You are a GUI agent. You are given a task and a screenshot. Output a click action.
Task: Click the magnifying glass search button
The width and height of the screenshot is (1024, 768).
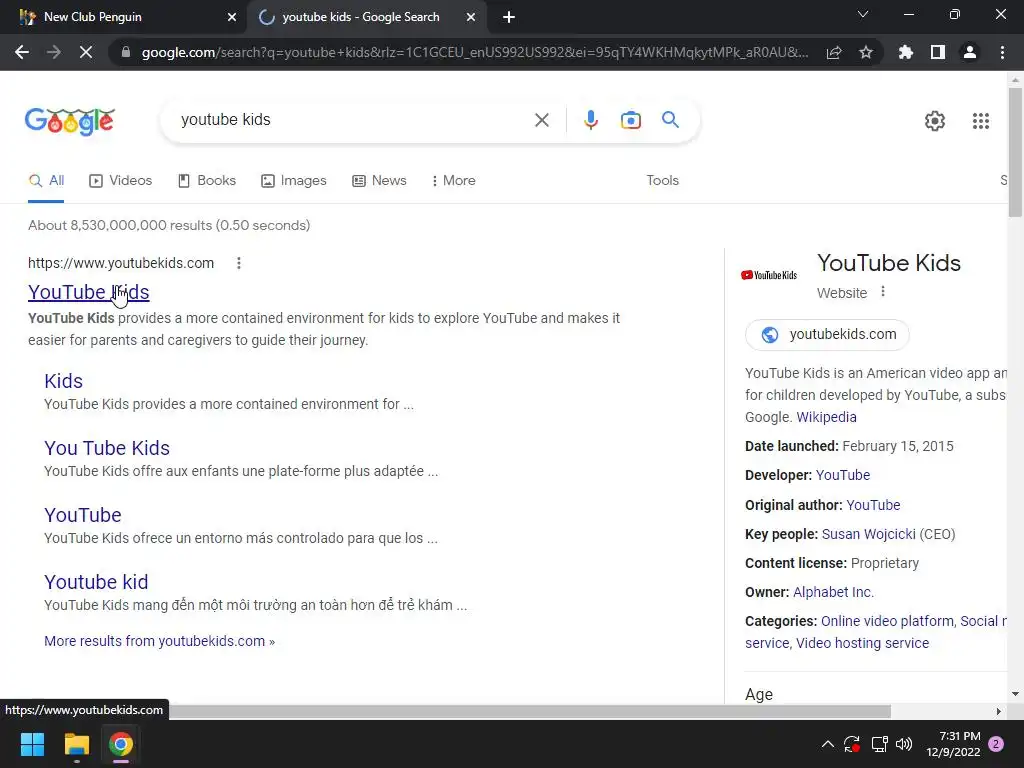click(x=670, y=120)
